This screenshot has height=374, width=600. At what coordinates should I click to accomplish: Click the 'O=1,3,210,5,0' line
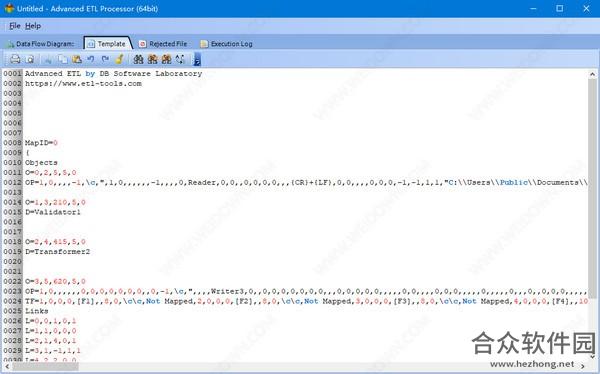(x=55, y=202)
